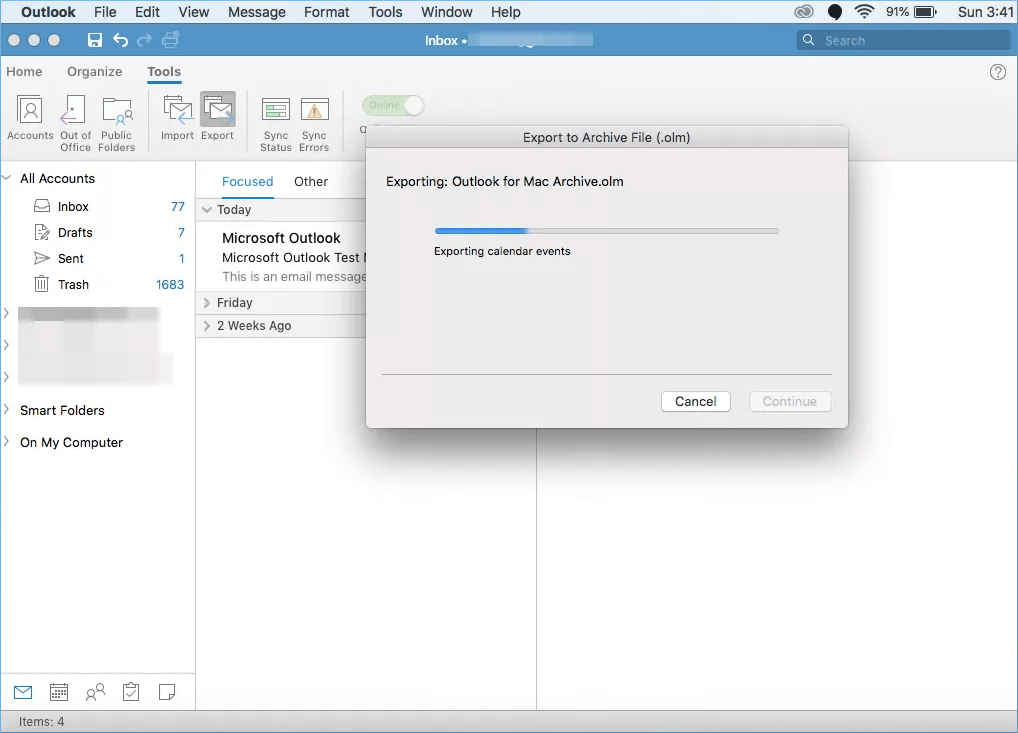Cancel the export
Image resolution: width=1018 pixels, height=733 pixels.
(695, 401)
